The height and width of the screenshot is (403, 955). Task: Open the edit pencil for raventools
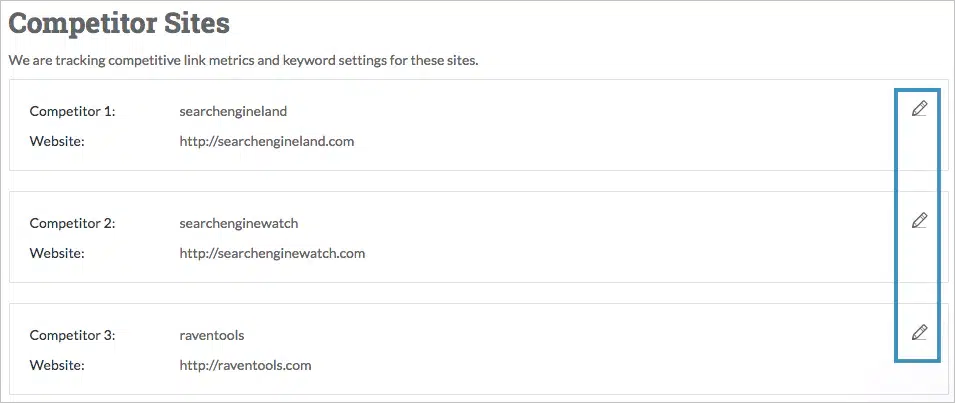[919, 332]
